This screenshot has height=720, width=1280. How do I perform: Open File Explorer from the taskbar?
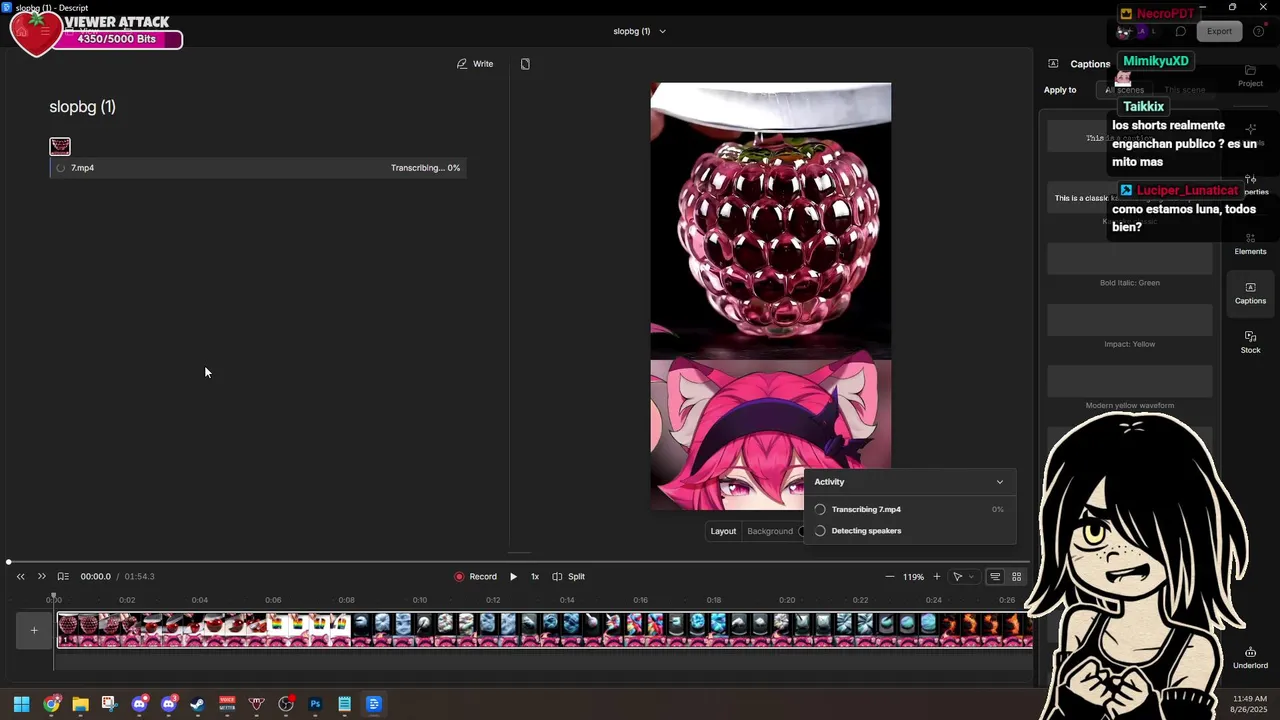tap(80, 704)
